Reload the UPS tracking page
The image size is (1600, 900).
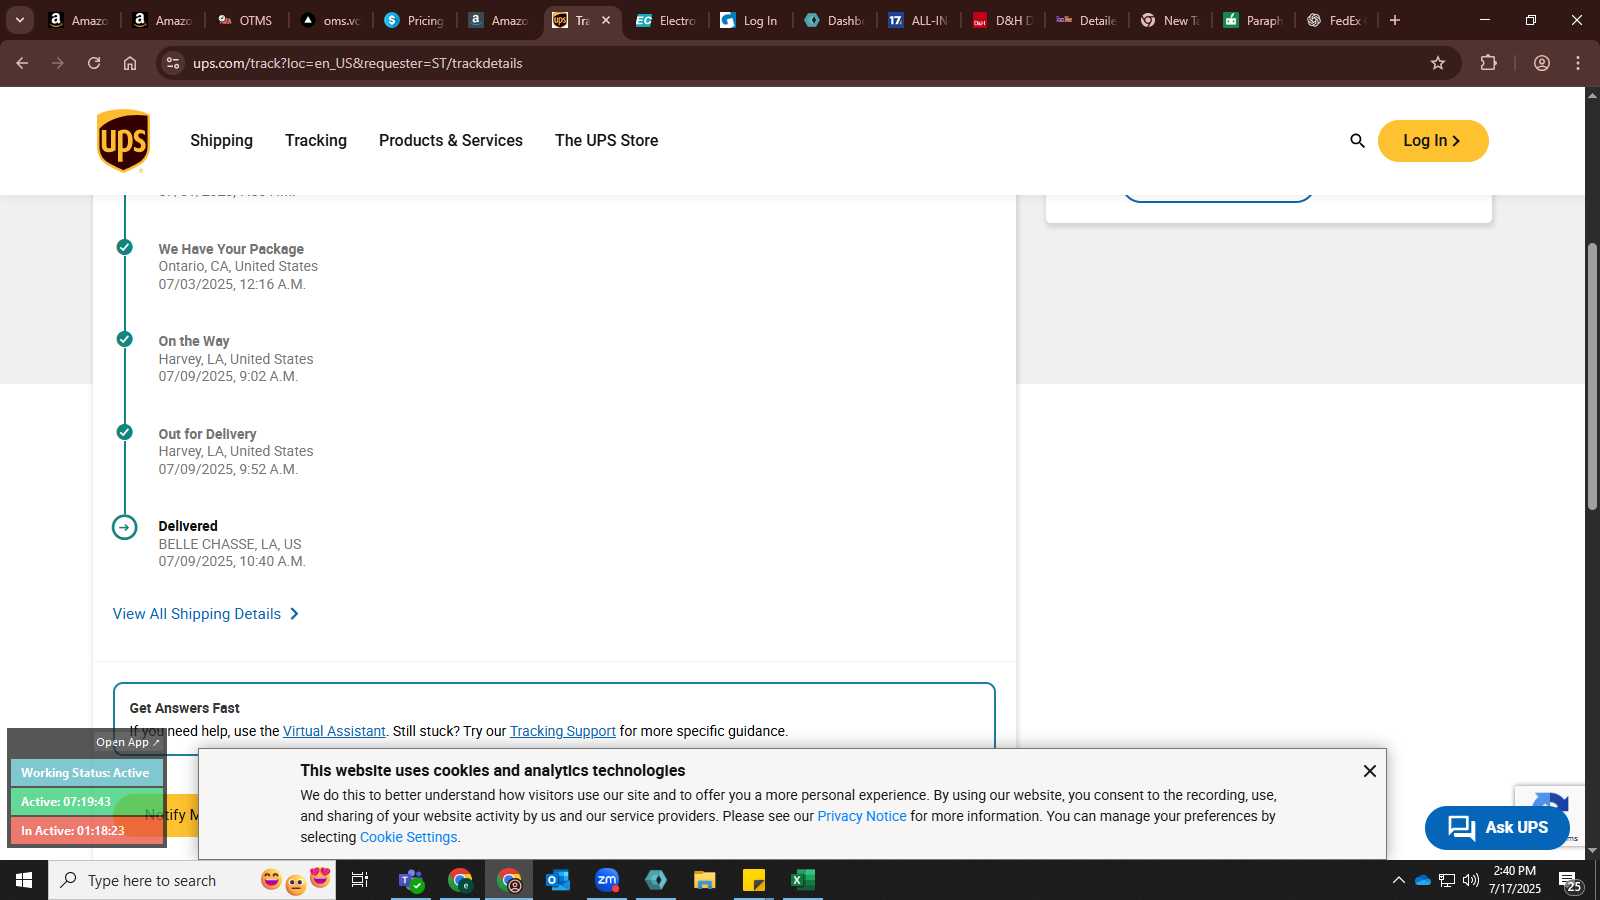[94, 63]
